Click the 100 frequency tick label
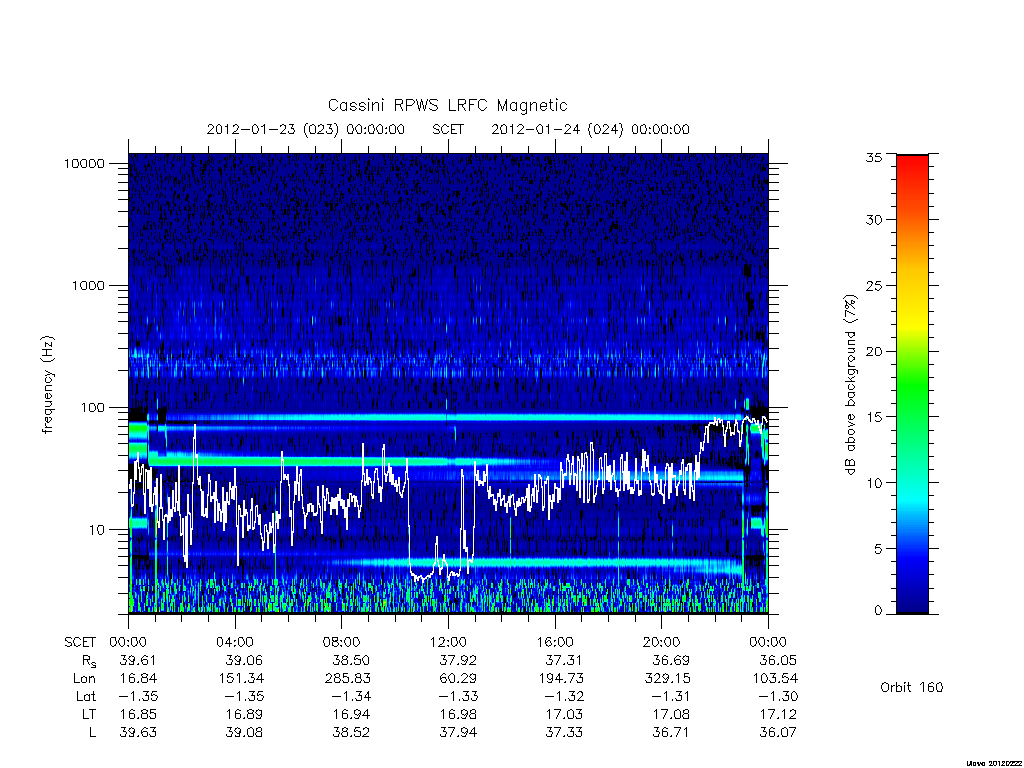 click(92, 408)
